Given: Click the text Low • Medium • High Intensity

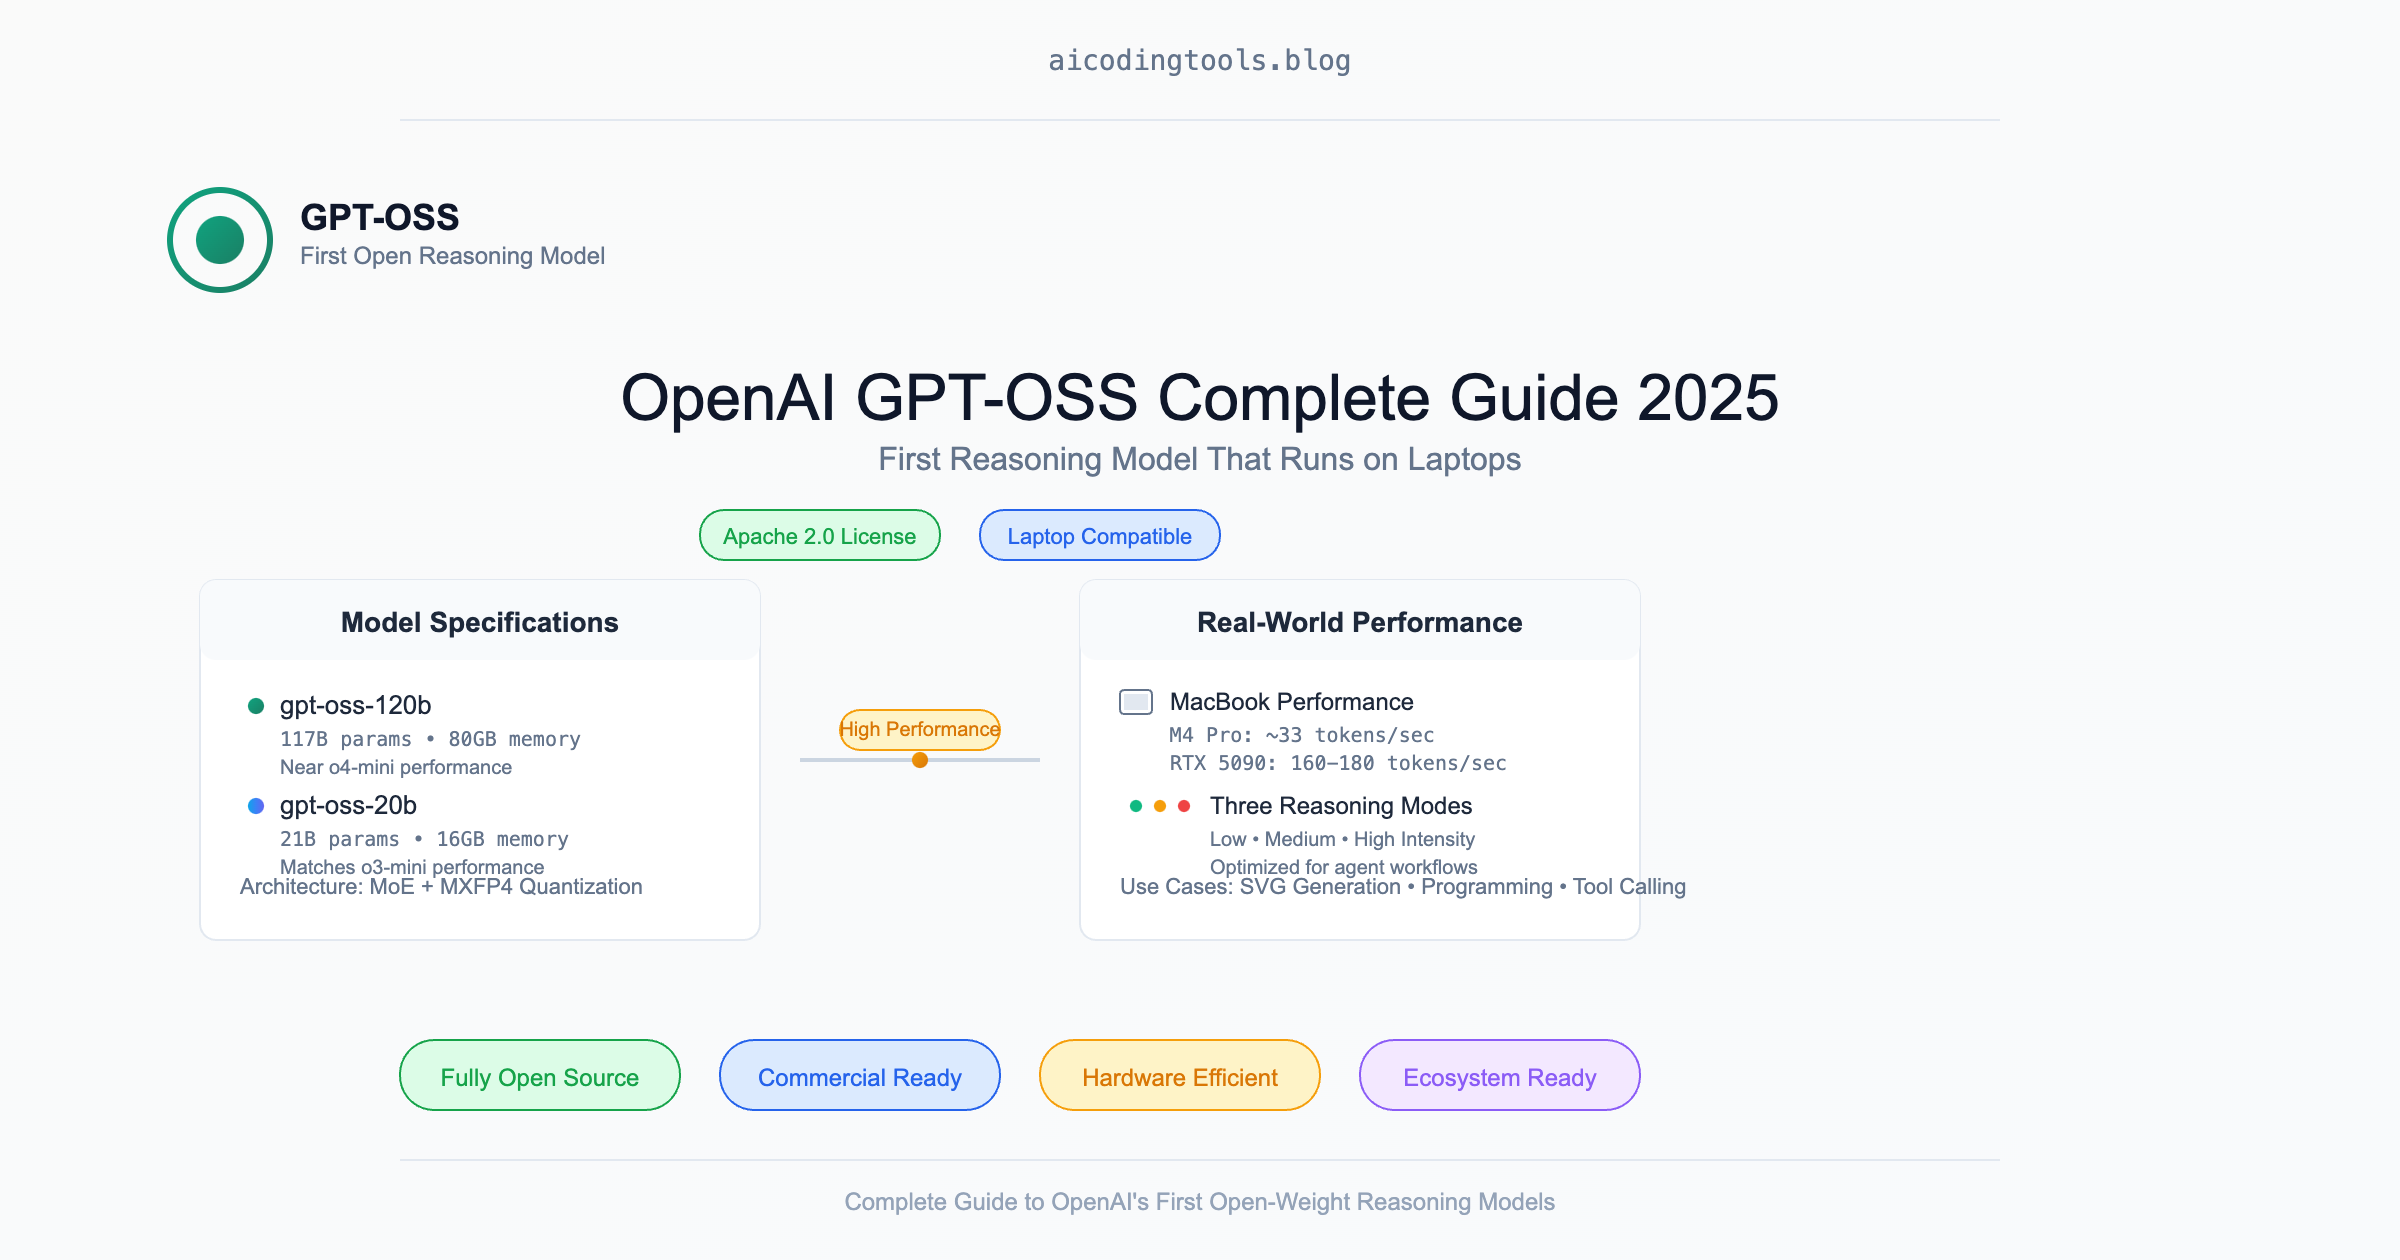Looking at the screenshot, I should (1342, 839).
